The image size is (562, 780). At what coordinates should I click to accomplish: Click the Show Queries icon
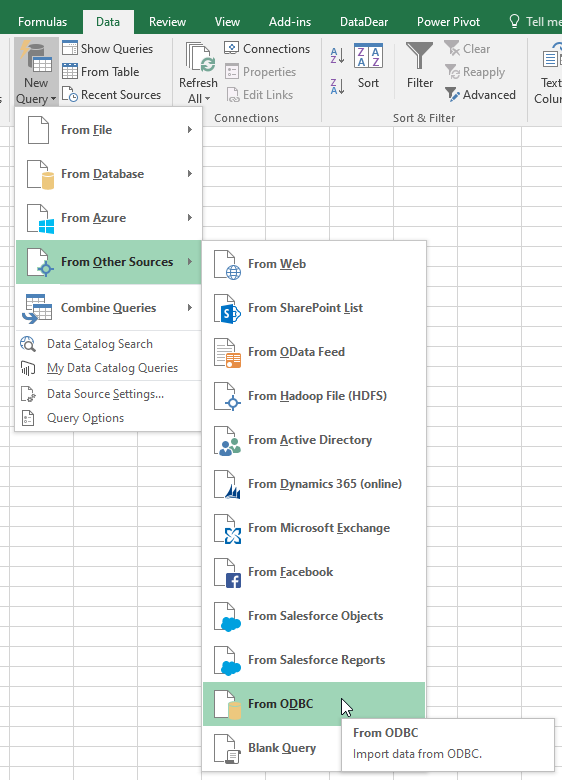(x=70, y=48)
